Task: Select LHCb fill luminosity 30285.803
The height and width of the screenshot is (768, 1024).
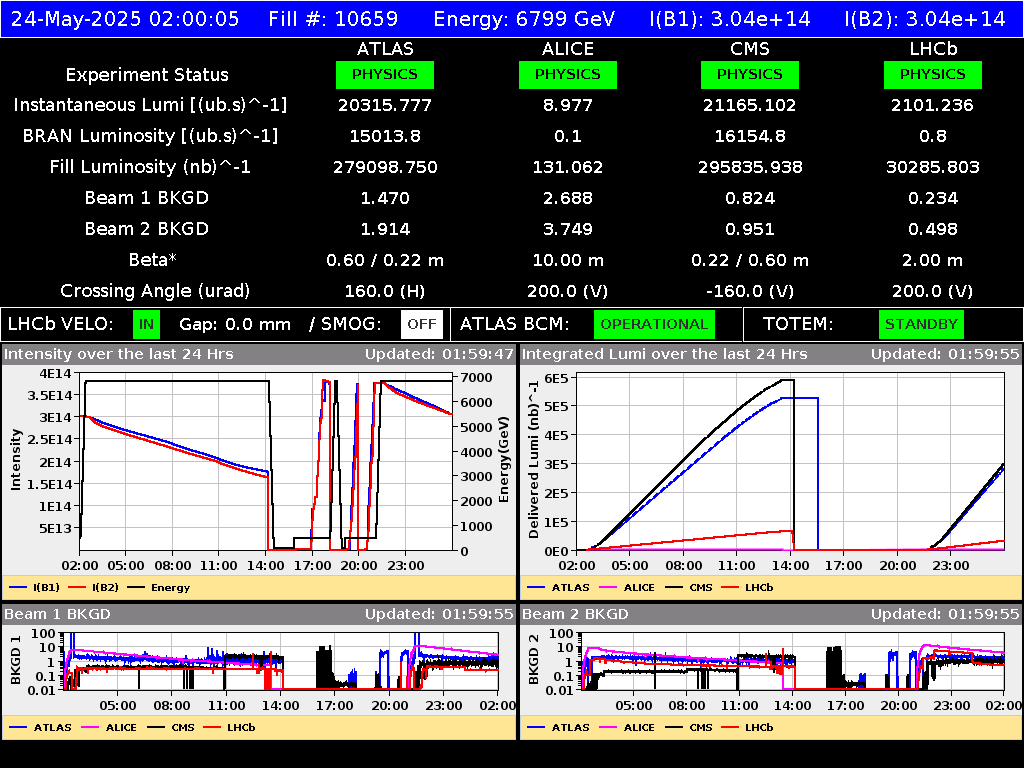Action: (x=933, y=167)
